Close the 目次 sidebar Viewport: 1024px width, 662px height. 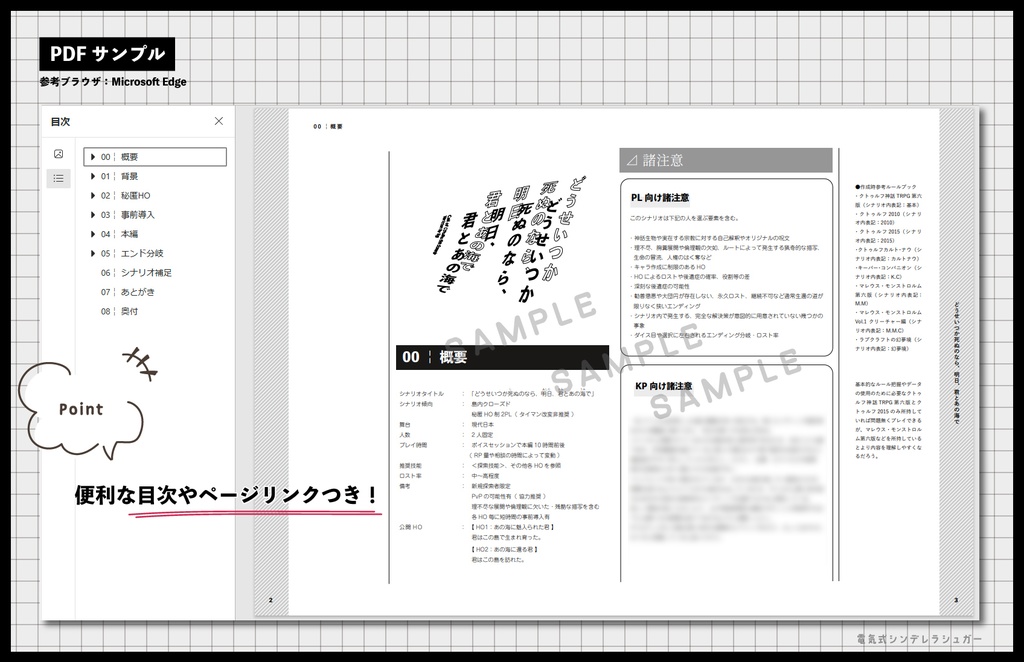[x=219, y=121]
